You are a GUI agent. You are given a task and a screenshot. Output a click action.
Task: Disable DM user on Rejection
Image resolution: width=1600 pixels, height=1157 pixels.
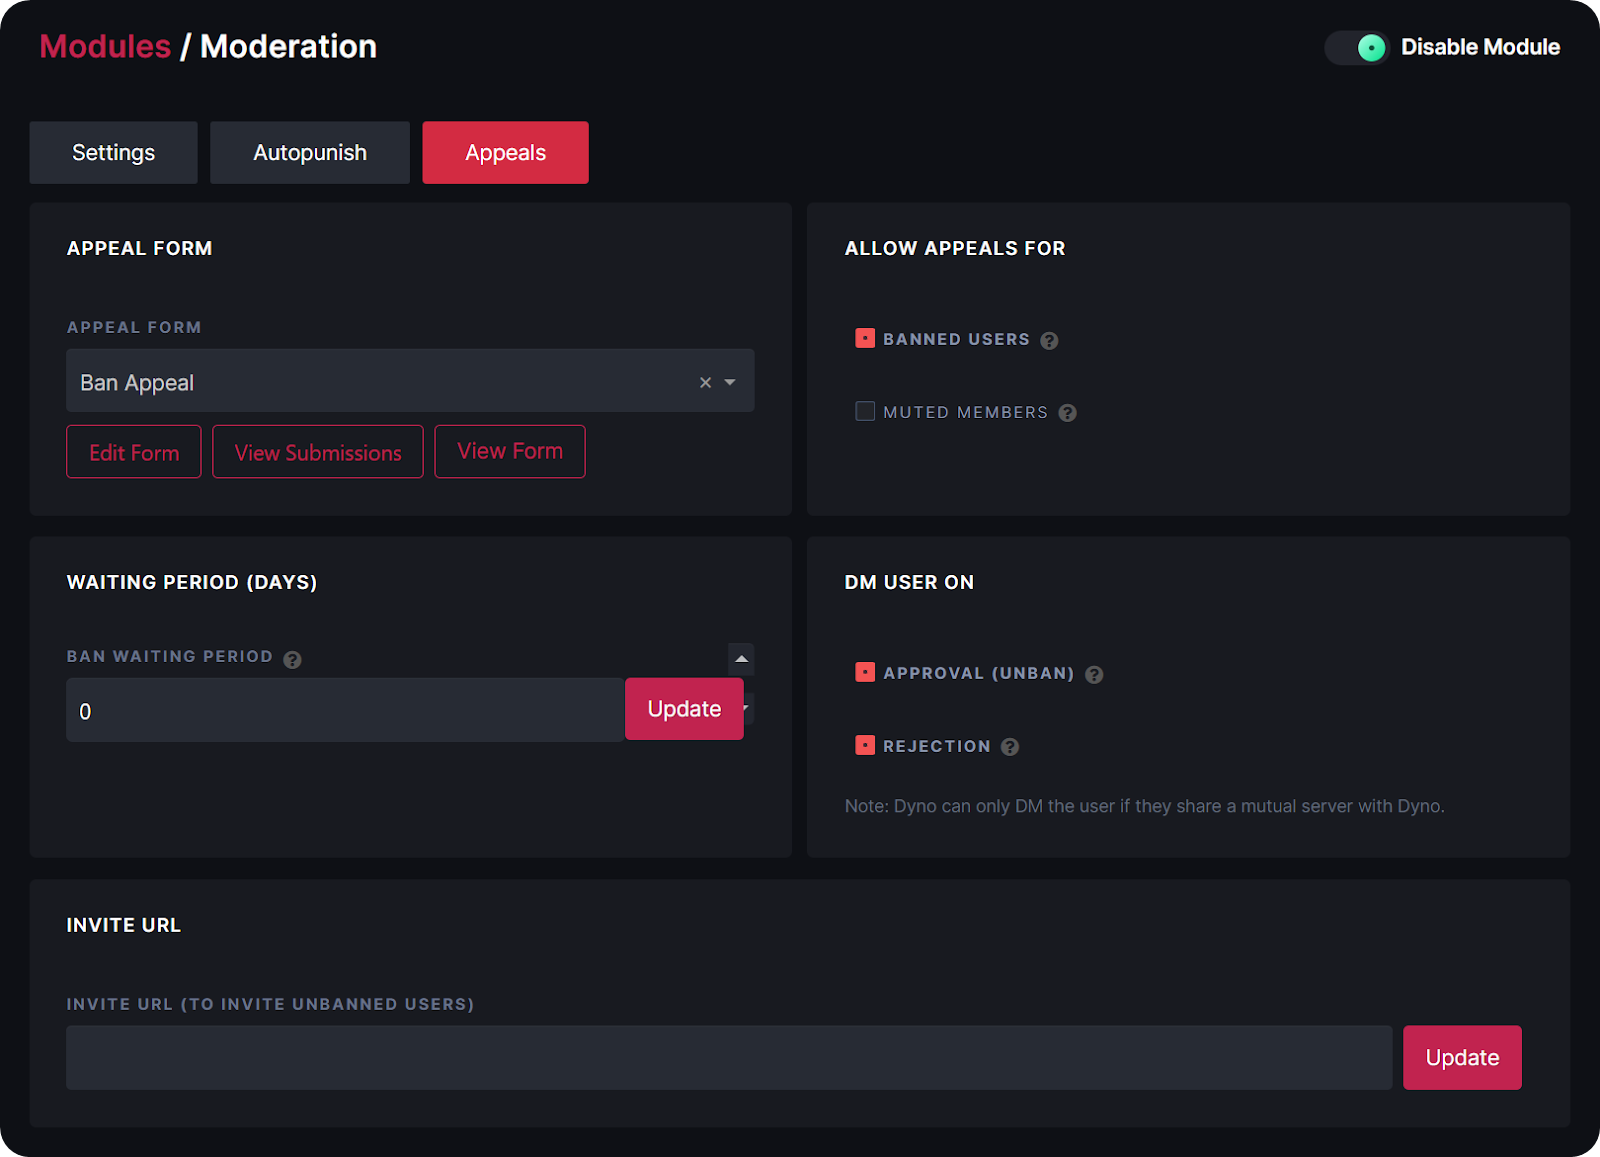864,745
